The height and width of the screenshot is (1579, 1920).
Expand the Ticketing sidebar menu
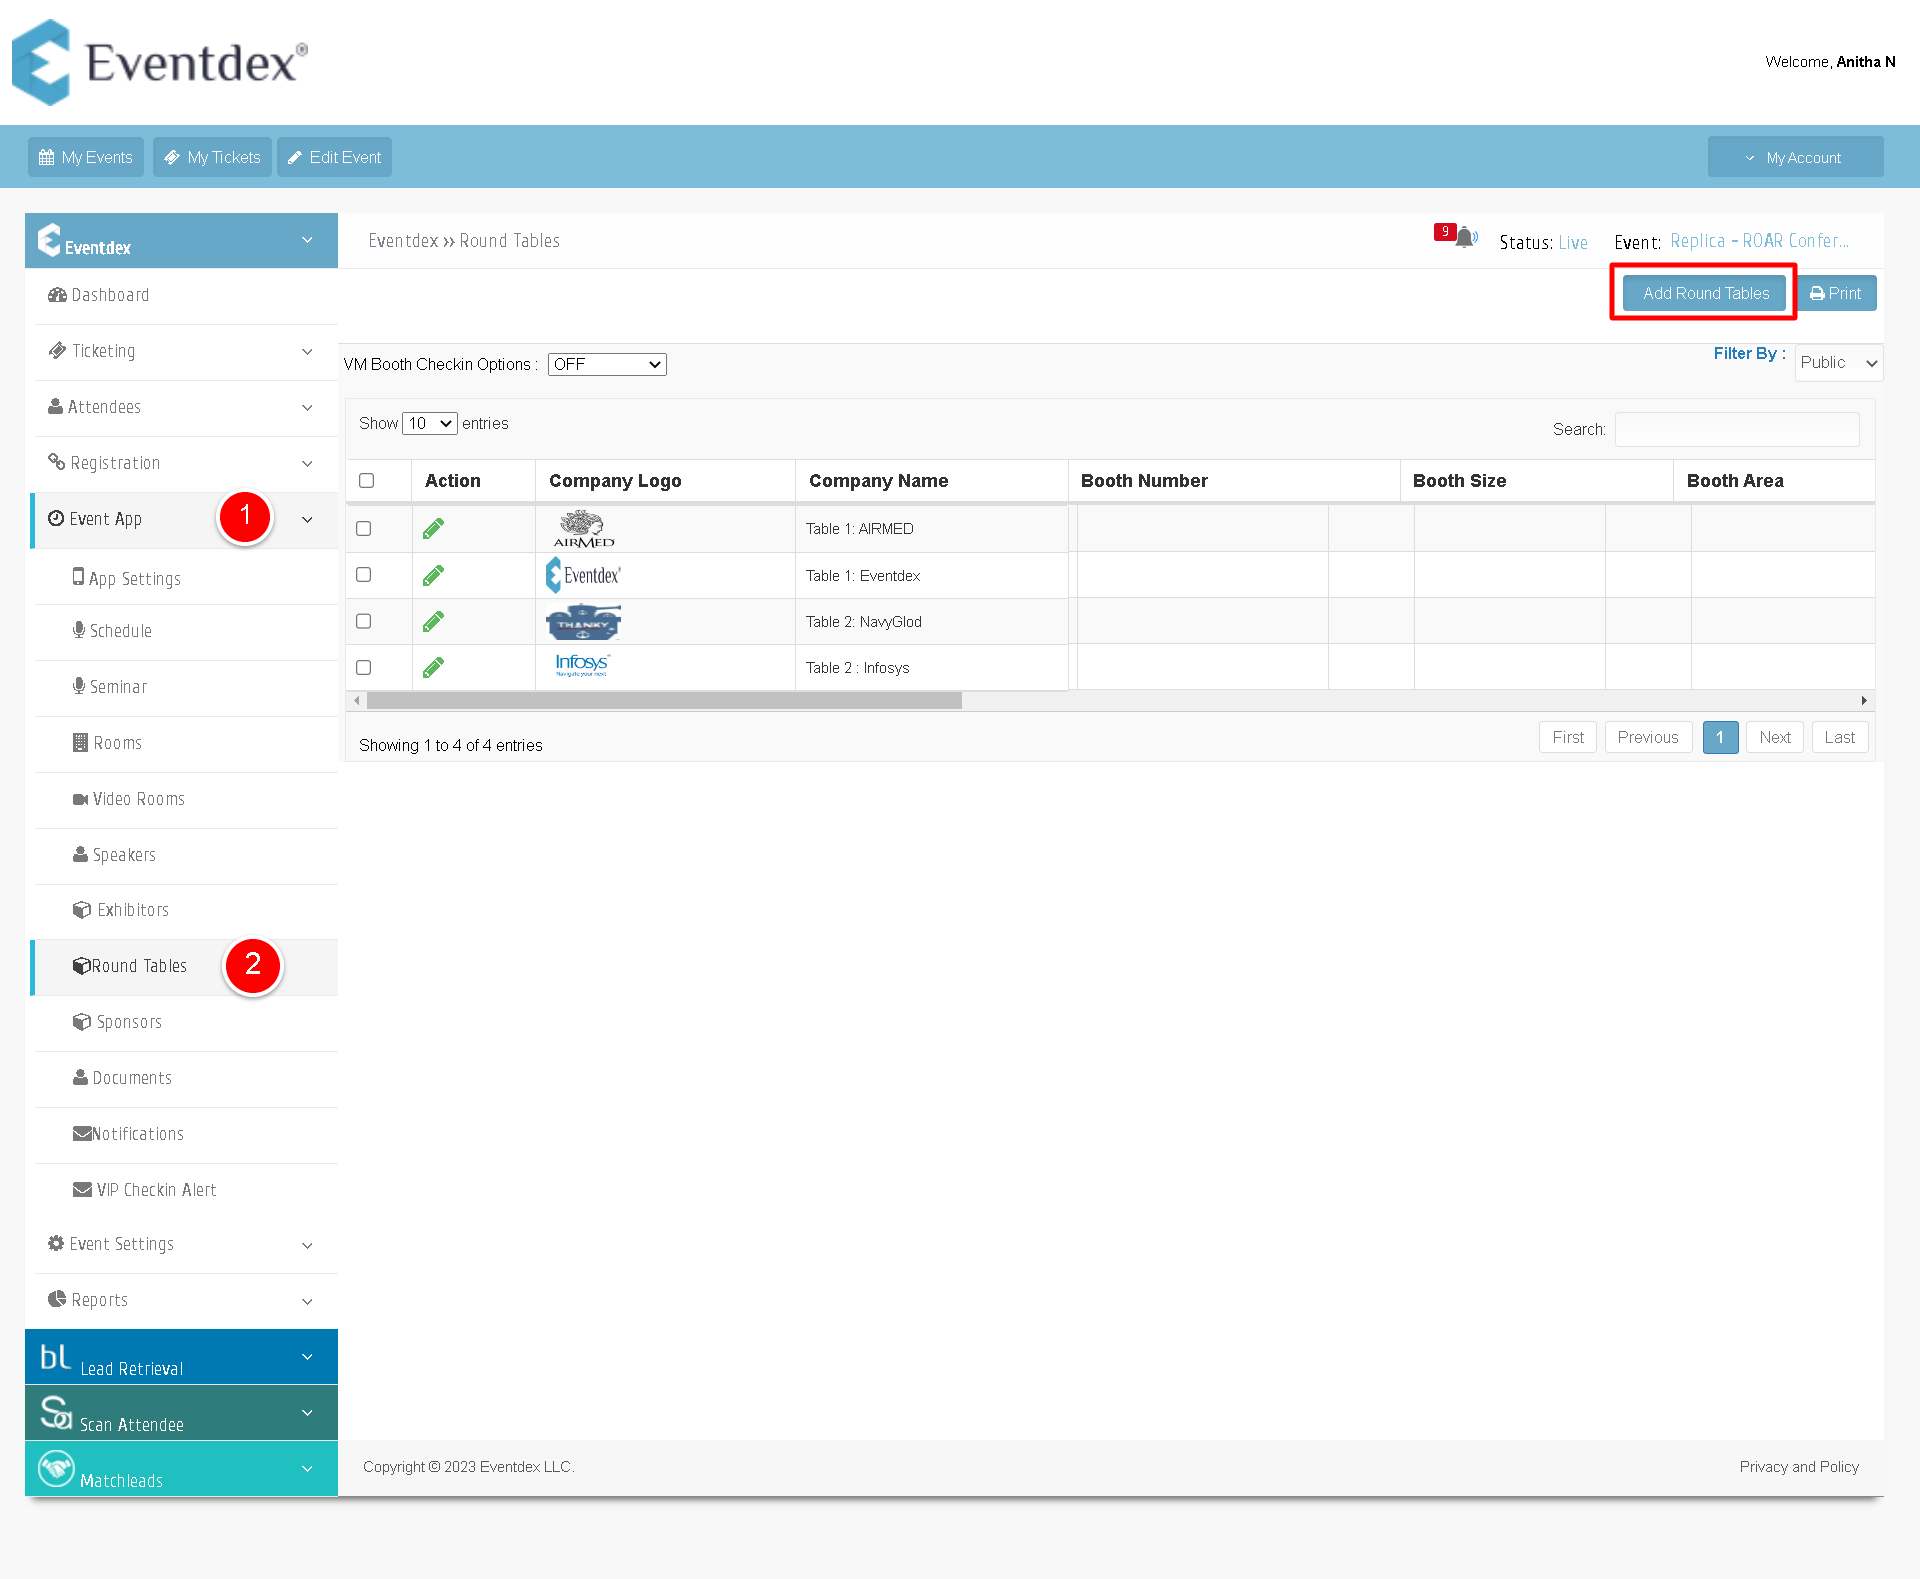[x=181, y=351]
